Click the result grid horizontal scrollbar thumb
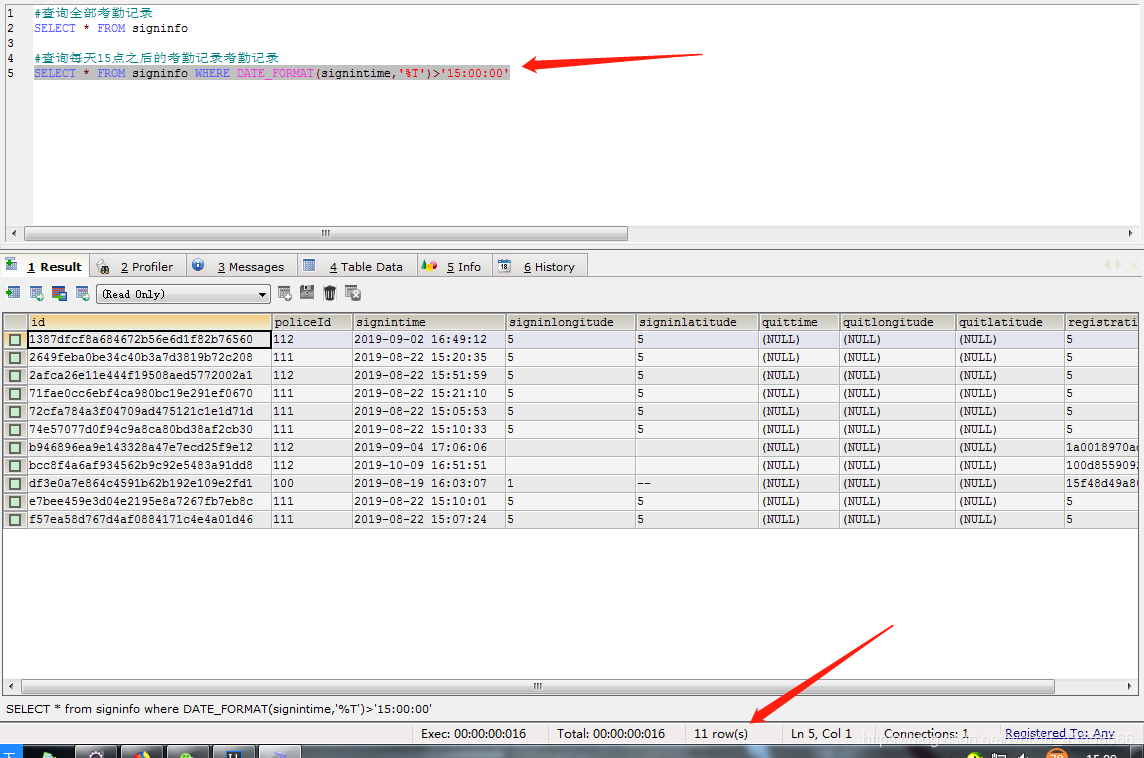 538,687
